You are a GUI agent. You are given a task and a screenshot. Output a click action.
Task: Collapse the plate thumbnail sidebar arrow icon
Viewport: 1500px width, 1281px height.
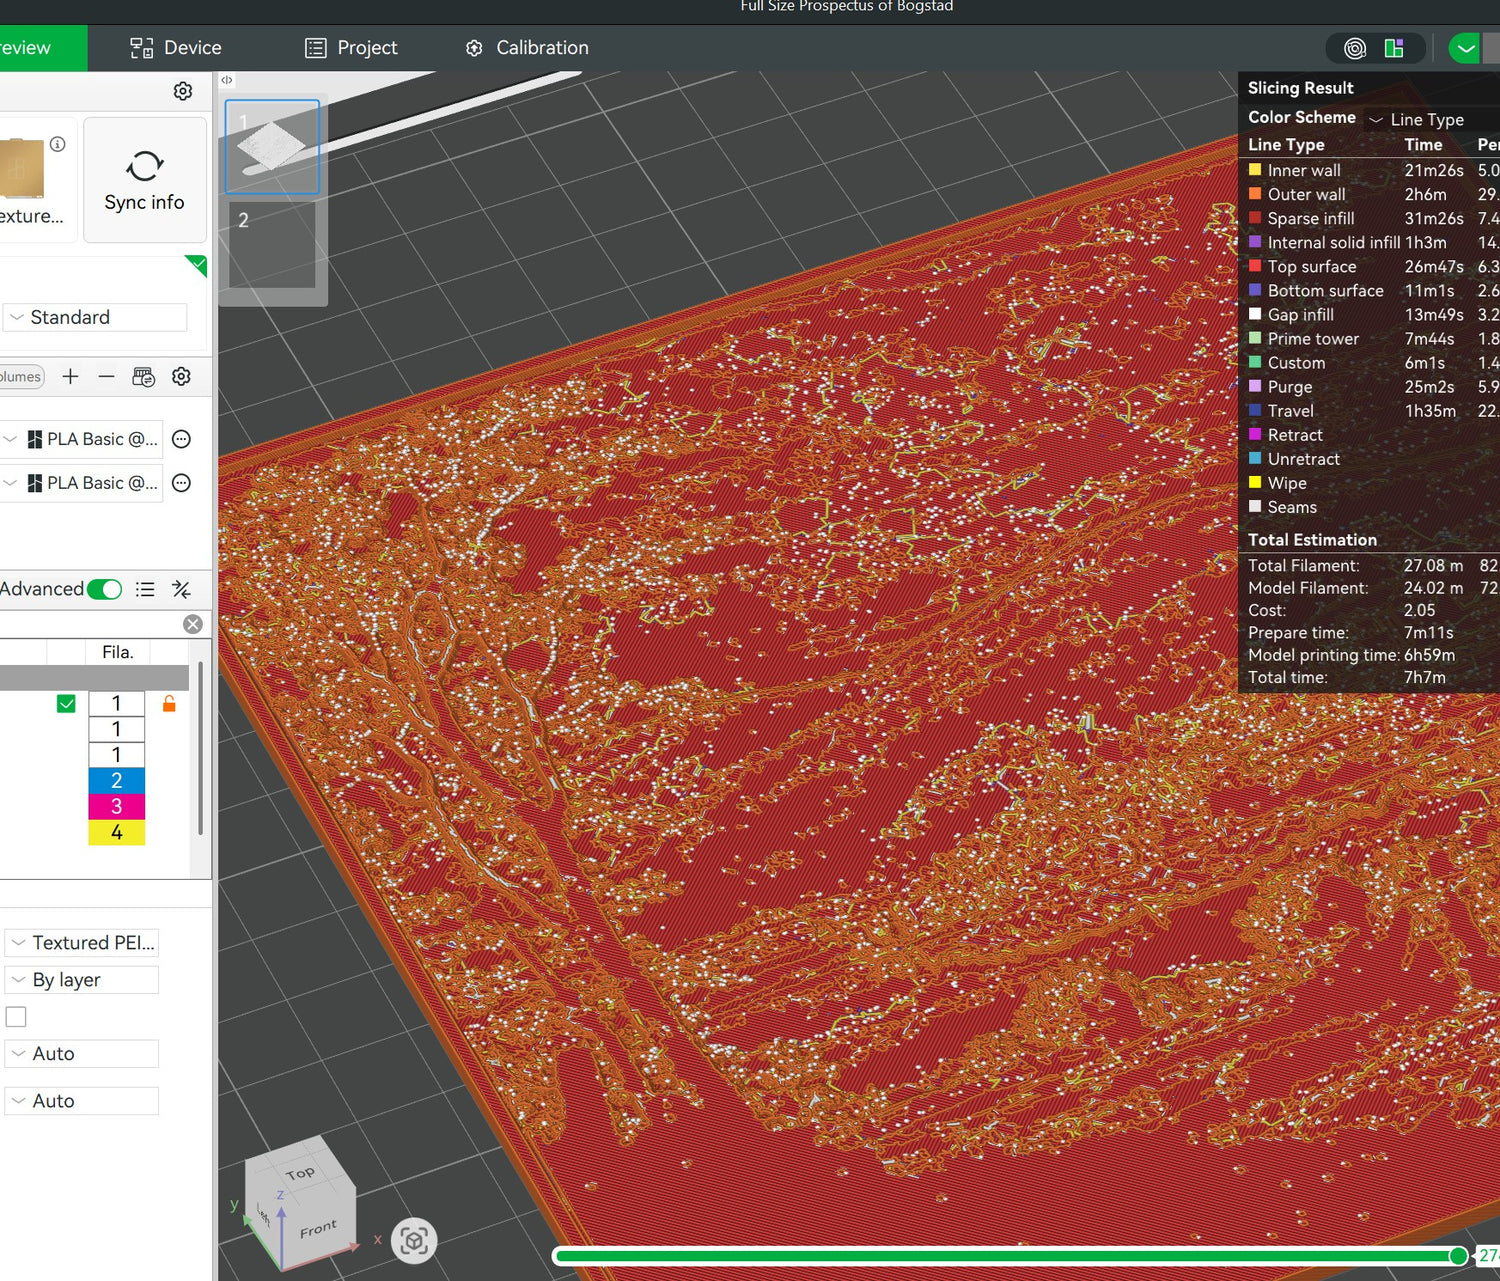[x=227, y=80]
